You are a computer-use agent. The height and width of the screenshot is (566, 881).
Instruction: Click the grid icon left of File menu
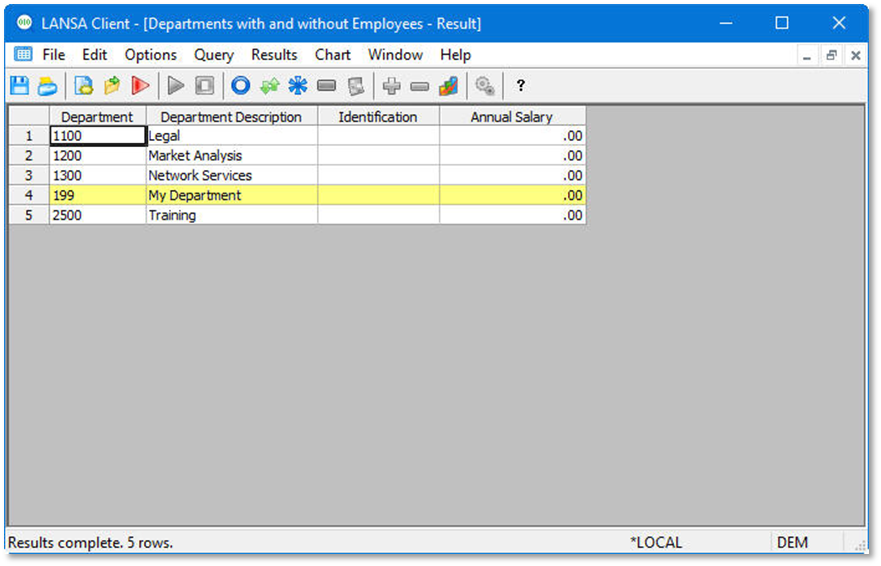(x=23, y=55)
